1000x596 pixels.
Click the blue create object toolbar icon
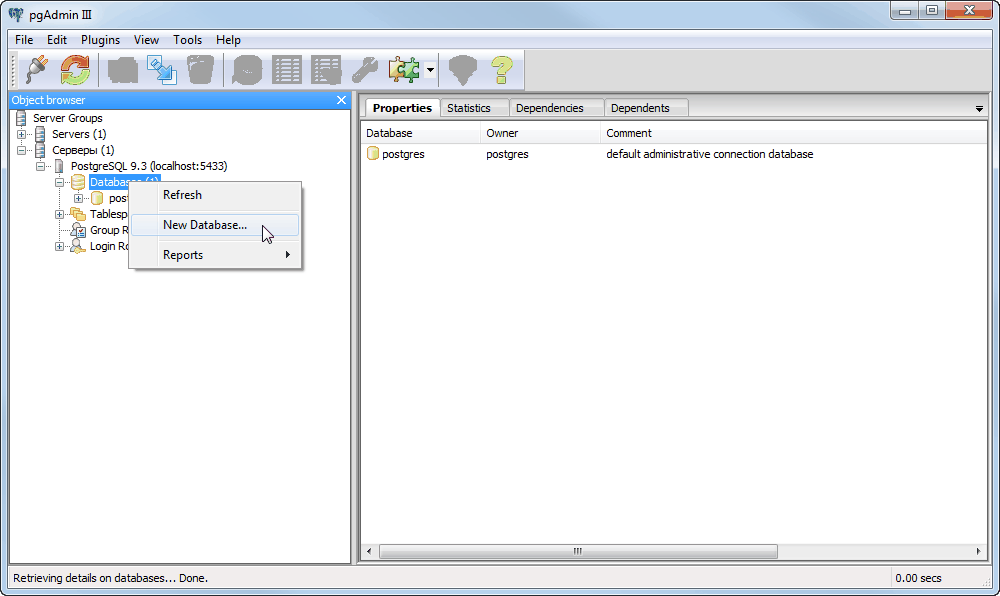pyautogui.click(x=161, y=70)
